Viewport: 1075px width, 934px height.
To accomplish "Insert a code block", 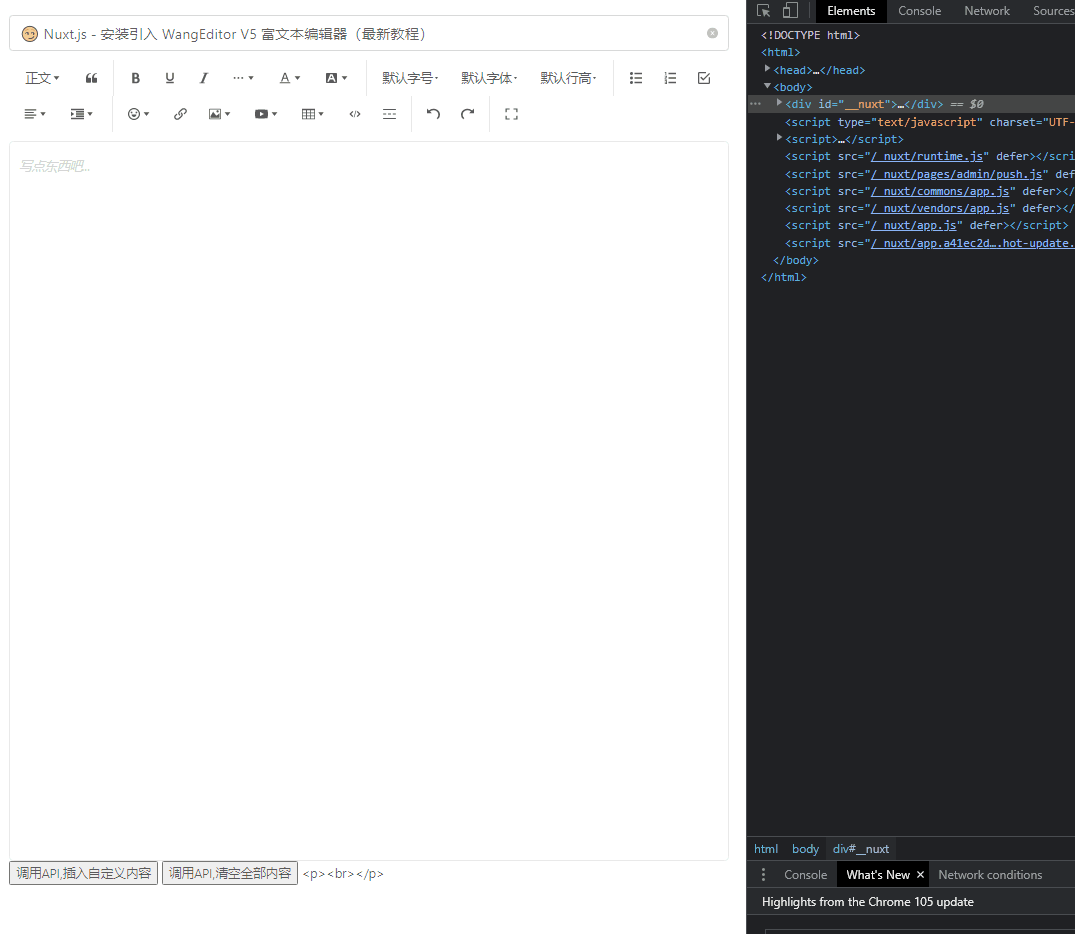I will 354,114.
